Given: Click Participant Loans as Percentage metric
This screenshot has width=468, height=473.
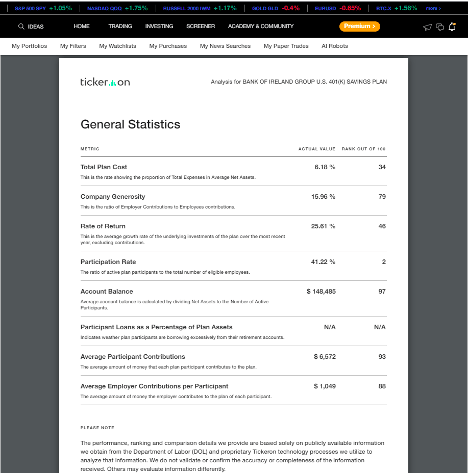Looking at the screenshot, I should pos(156,327).
